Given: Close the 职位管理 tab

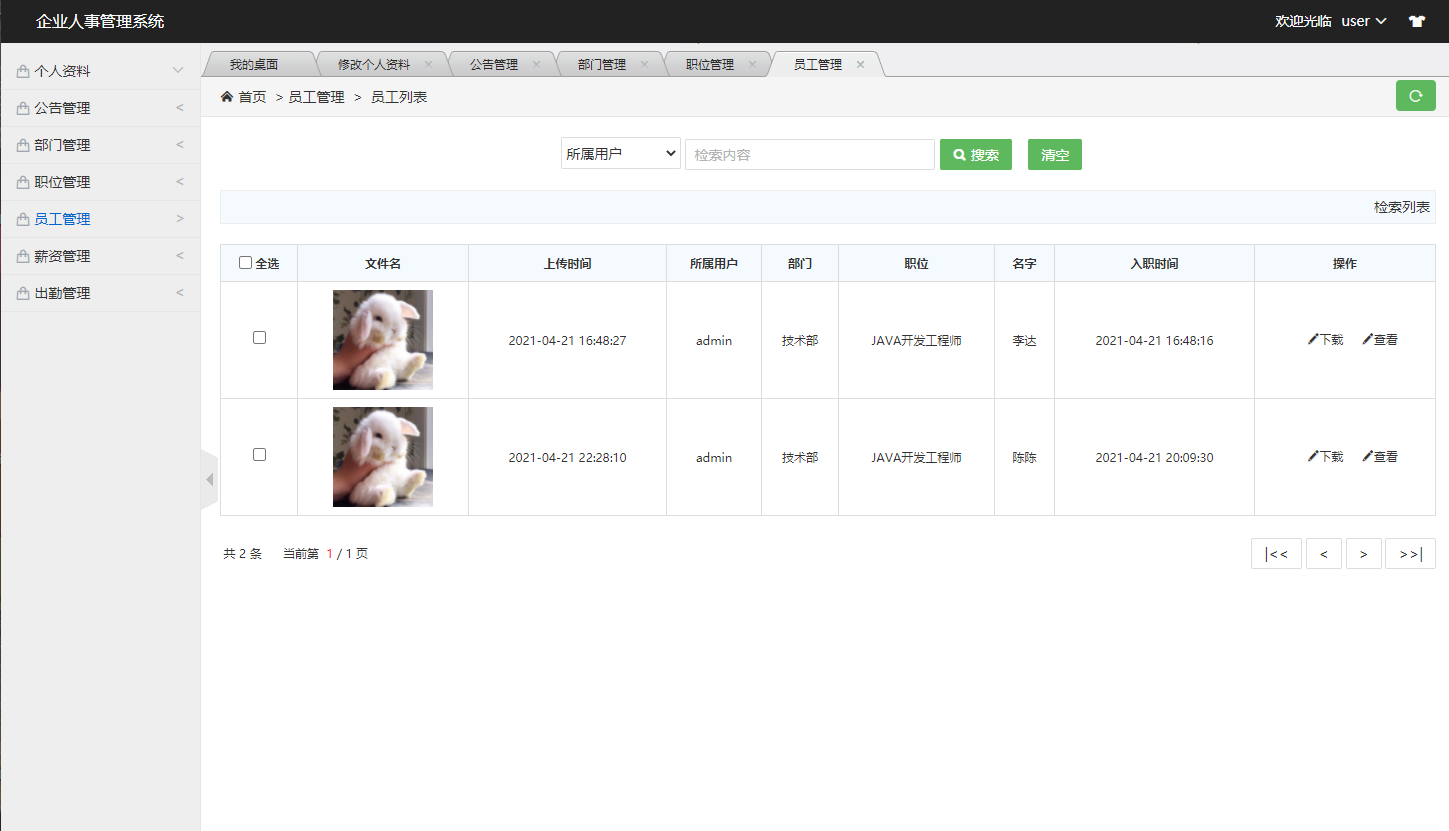Looking at the screenshot, I should (752, 65).
